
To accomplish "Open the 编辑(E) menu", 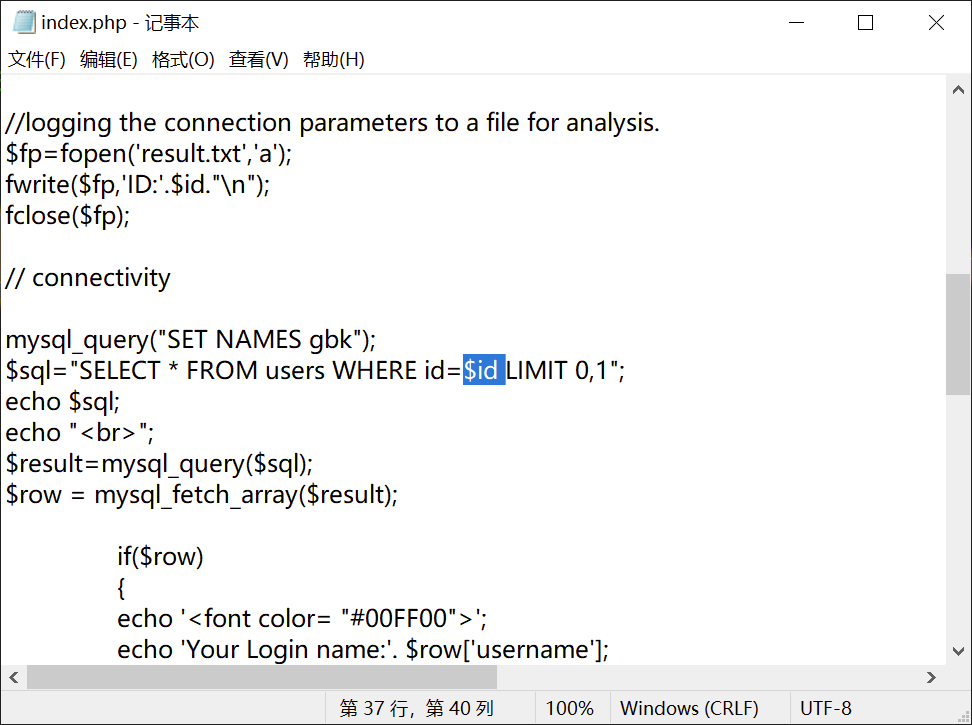I will pos(108,59).
